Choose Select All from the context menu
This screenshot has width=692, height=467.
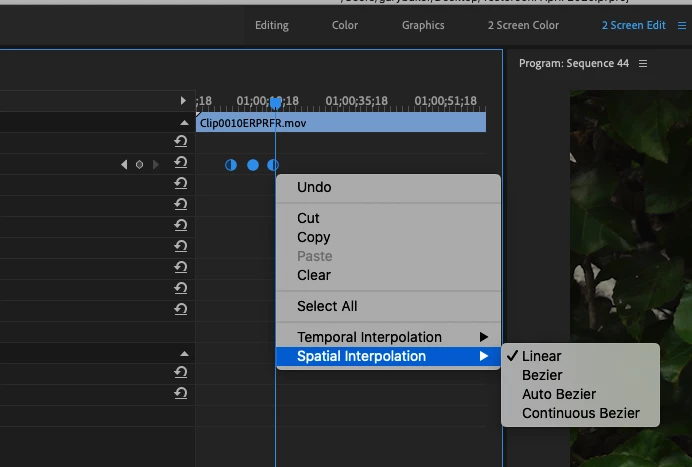point(388,306)
